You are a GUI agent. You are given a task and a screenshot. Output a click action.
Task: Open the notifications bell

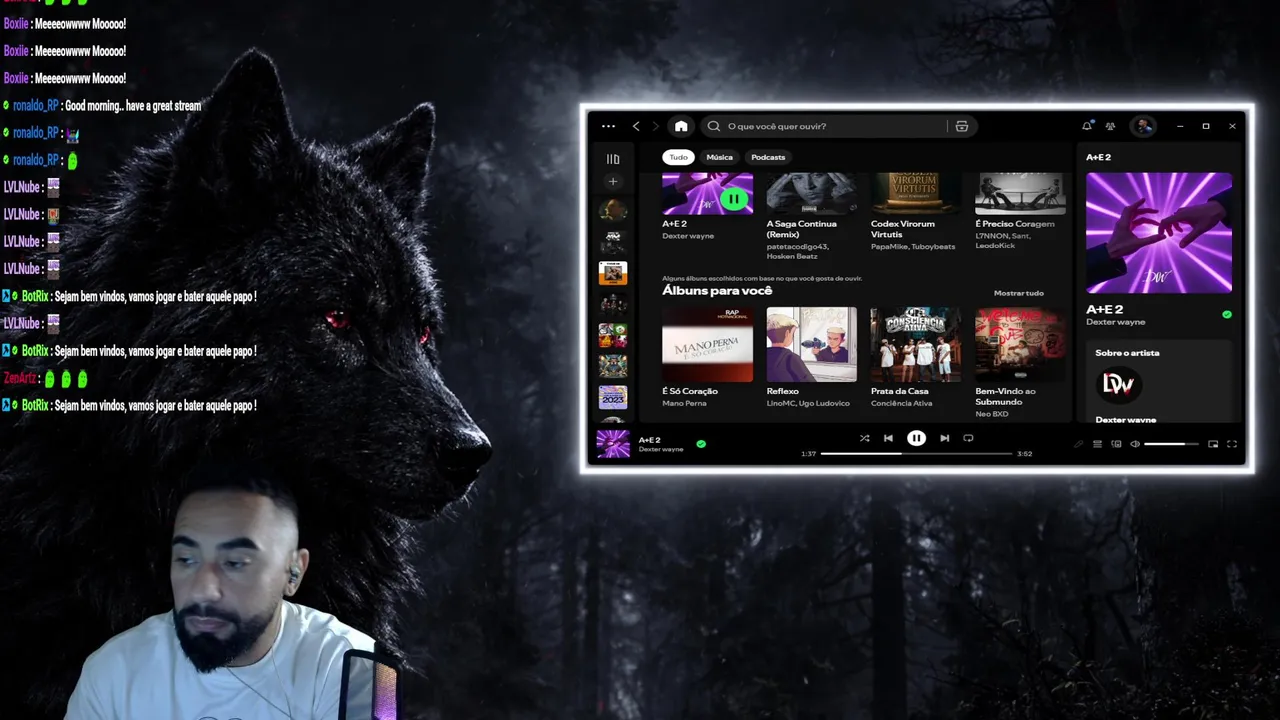(1087, 126)
